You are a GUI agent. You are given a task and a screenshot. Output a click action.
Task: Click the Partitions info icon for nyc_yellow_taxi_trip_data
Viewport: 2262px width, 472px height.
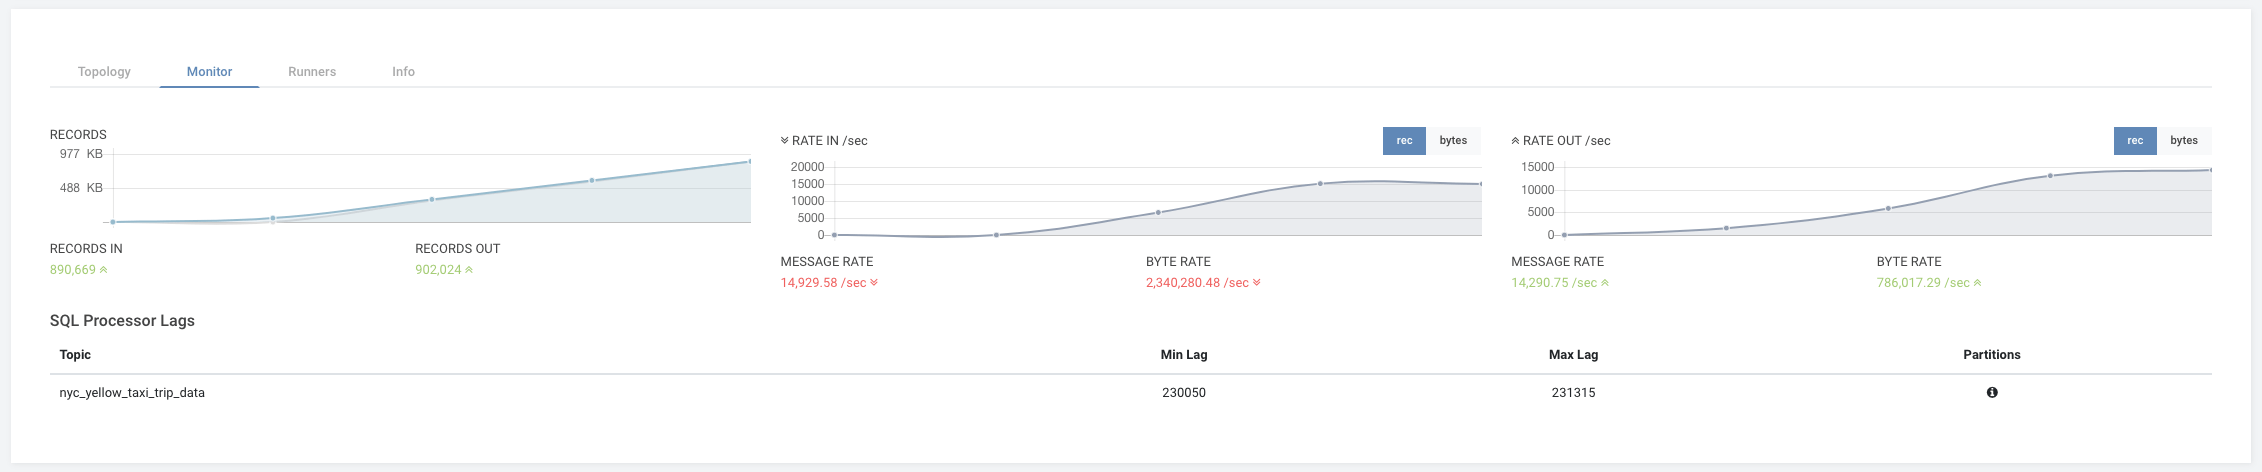coord(1992,393)
